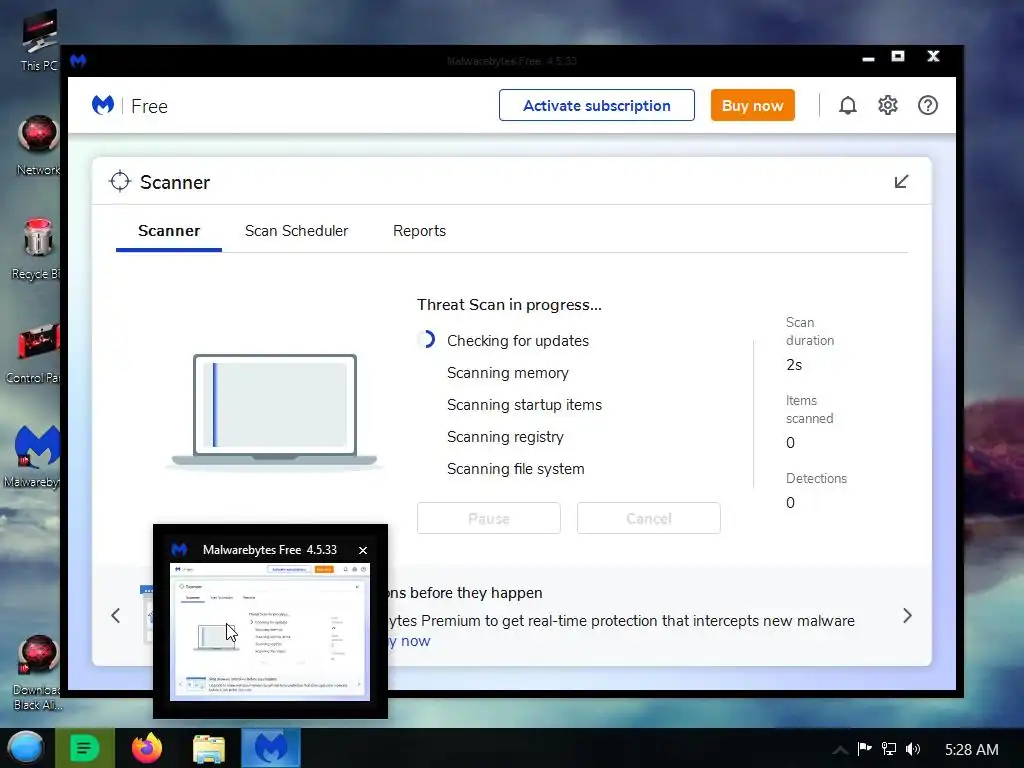Open File Explorer from the taskbar

tap(209, 748)
